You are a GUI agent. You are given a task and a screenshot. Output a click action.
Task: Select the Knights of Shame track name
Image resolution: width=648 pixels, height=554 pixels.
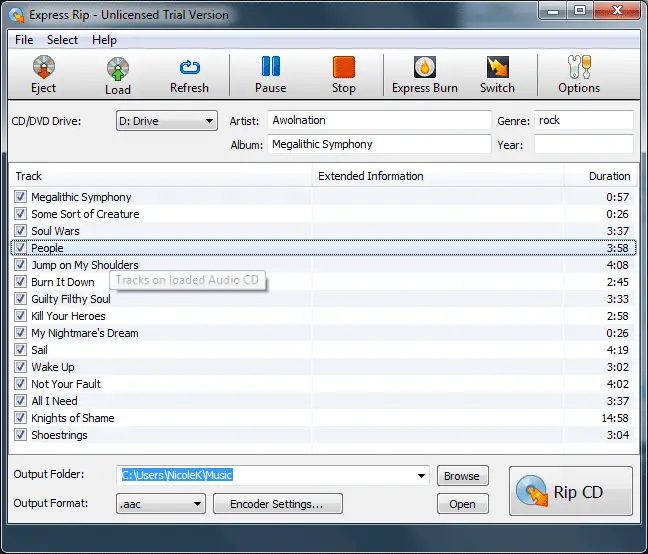tap(73, 418)
